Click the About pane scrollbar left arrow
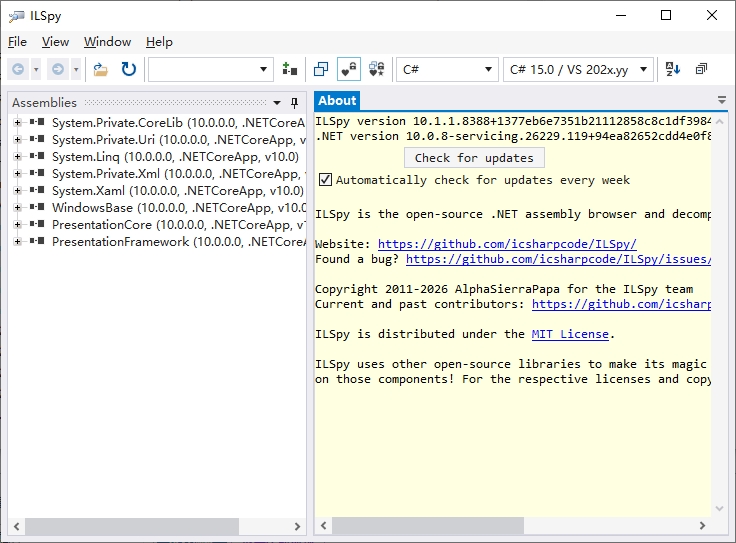Screen dimensions: 736x543 coord(323,526)
